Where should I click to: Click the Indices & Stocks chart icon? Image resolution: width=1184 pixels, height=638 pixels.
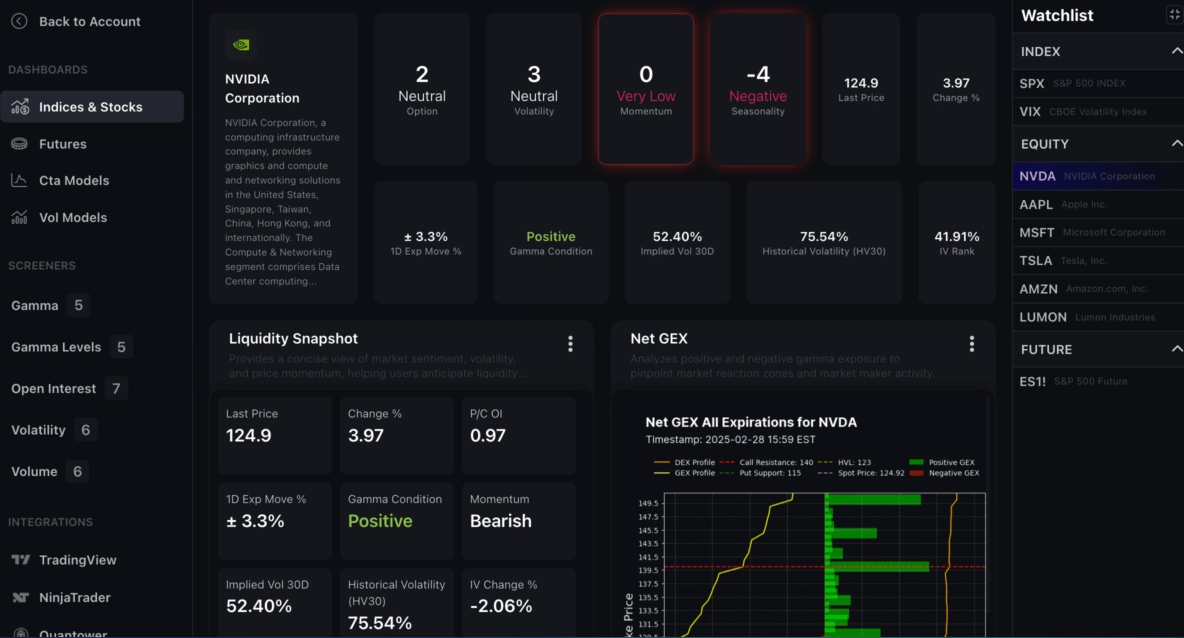coord(20,106)
